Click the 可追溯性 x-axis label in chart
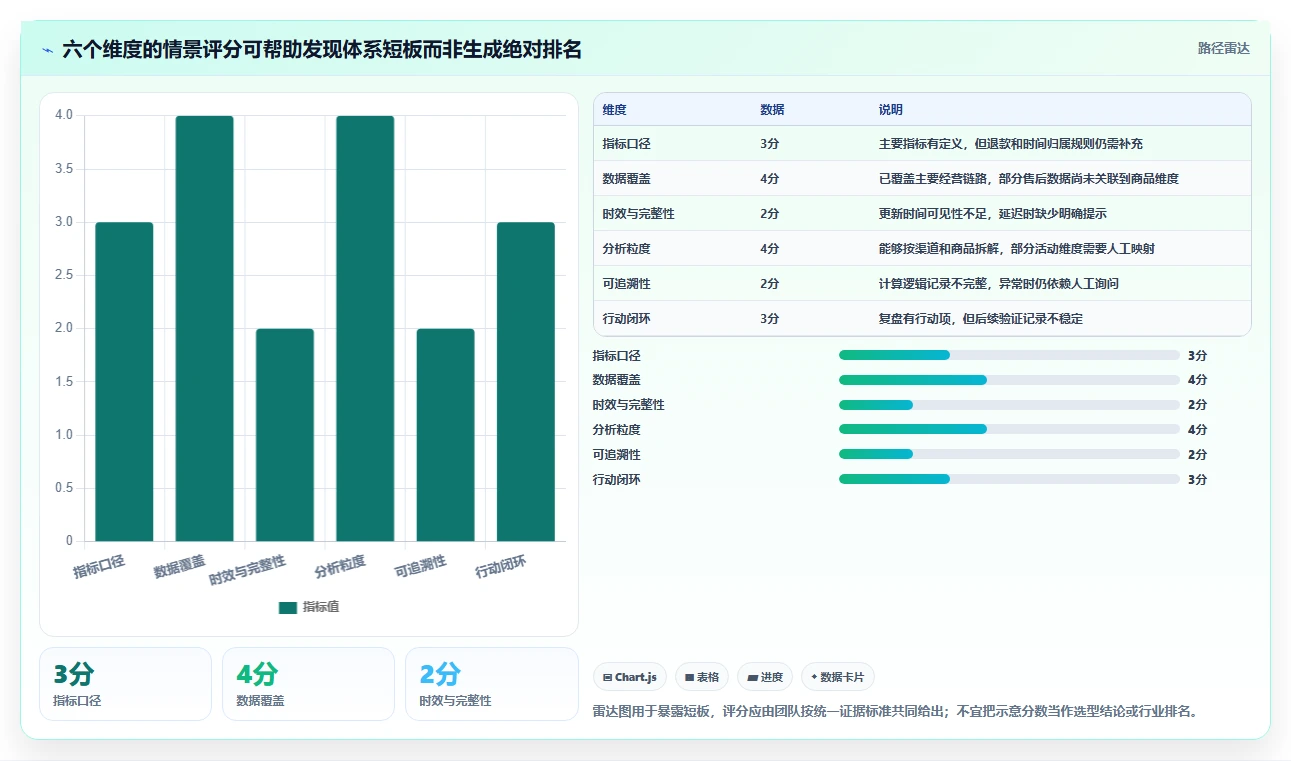 420,567
